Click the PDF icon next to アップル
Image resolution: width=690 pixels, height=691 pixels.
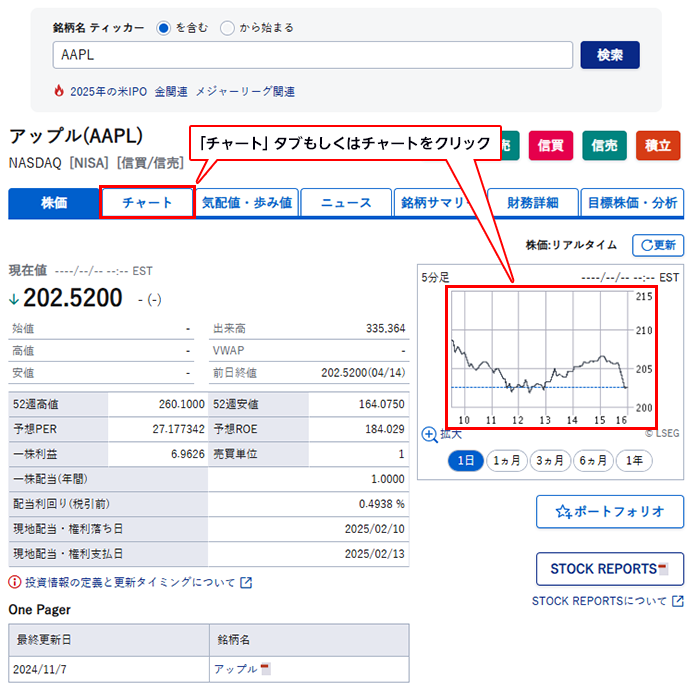coord(265,669)
